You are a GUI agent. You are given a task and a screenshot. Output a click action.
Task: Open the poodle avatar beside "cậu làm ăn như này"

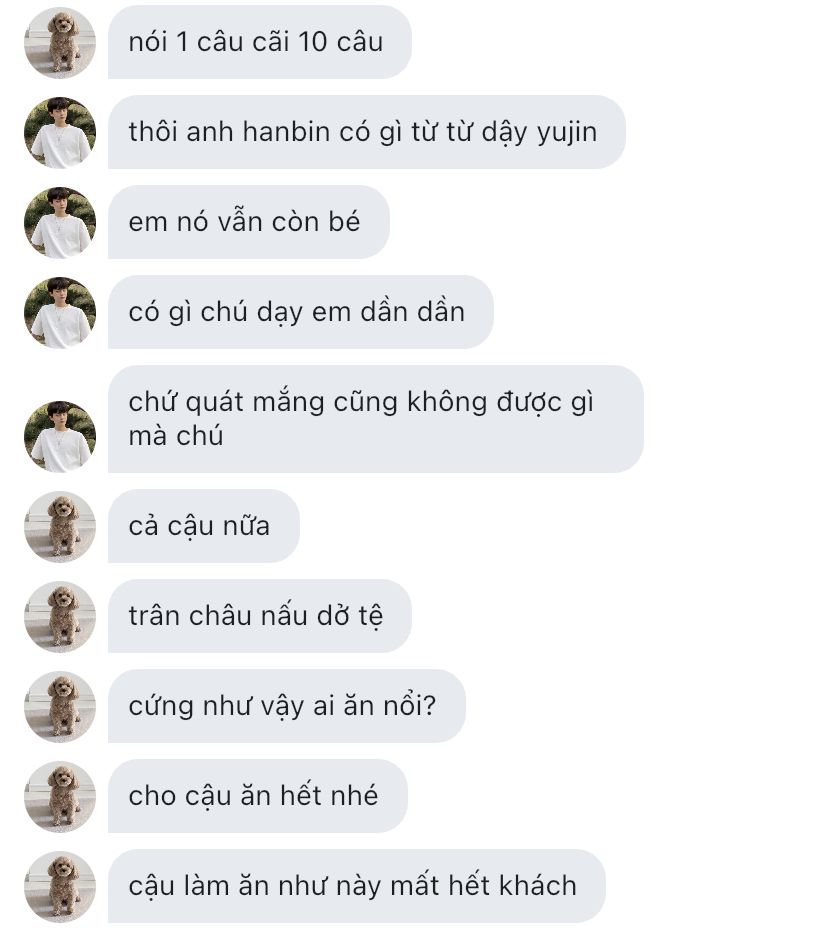point(60,886)
